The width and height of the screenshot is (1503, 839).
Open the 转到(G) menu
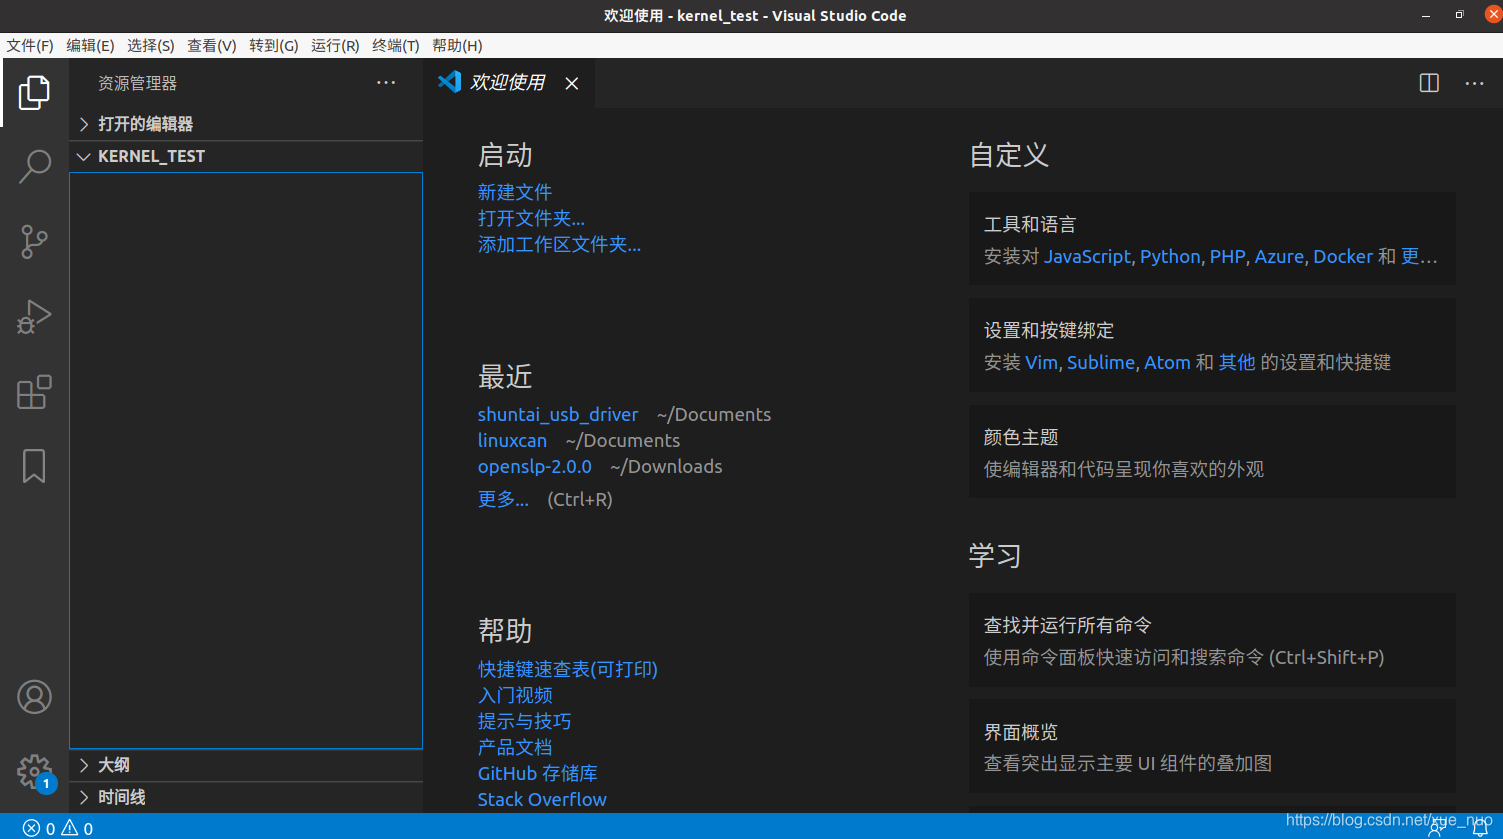tap(274, 46)
